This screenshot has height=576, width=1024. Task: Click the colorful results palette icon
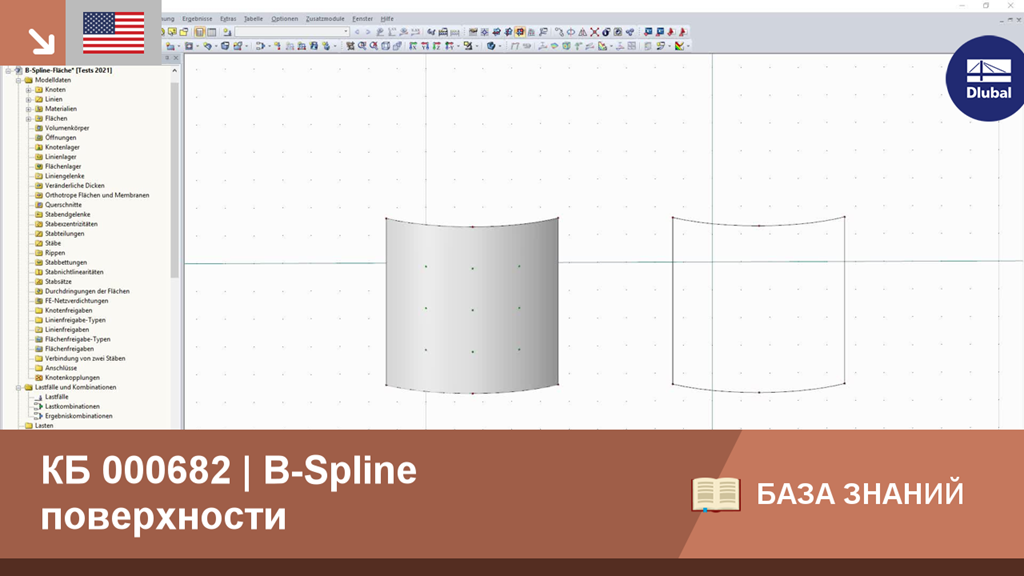(x=680, y=46)
